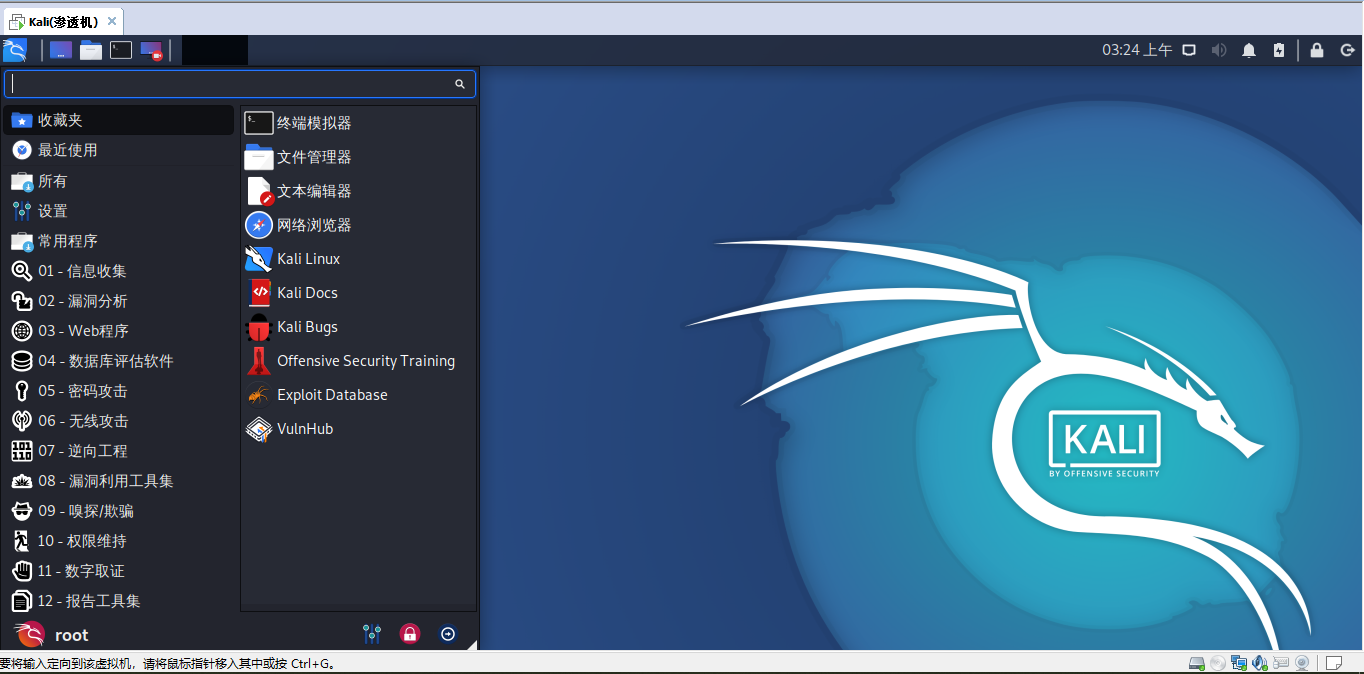
Task: Launch 文件管理器 from favorites
Action: point(358,157)
